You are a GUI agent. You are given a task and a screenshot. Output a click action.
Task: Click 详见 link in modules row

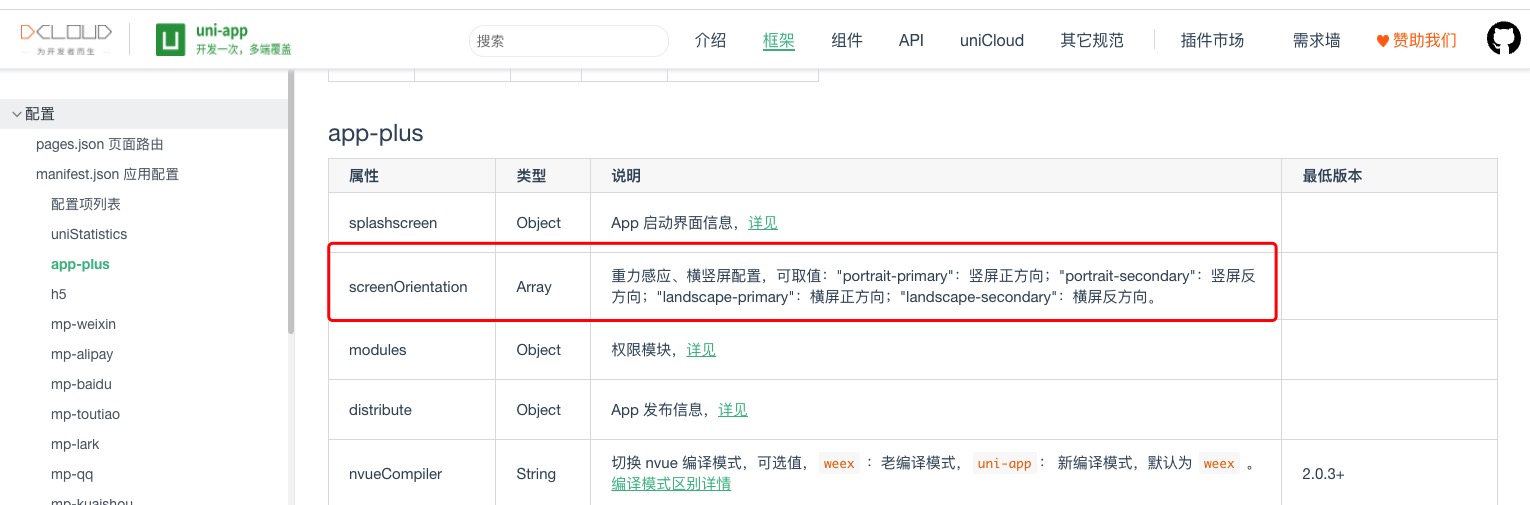click(x=701, y=349)
